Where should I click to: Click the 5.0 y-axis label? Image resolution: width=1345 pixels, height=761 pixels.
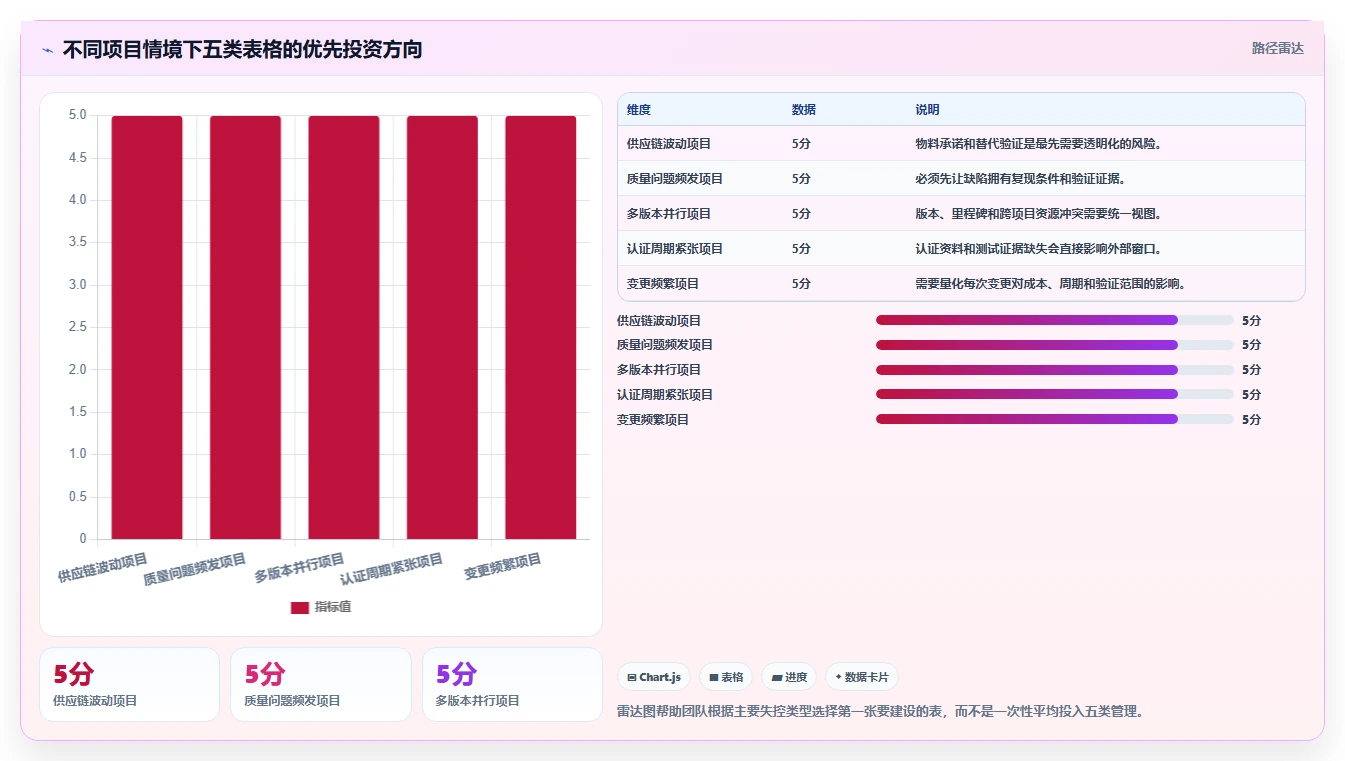click(77, 115)
